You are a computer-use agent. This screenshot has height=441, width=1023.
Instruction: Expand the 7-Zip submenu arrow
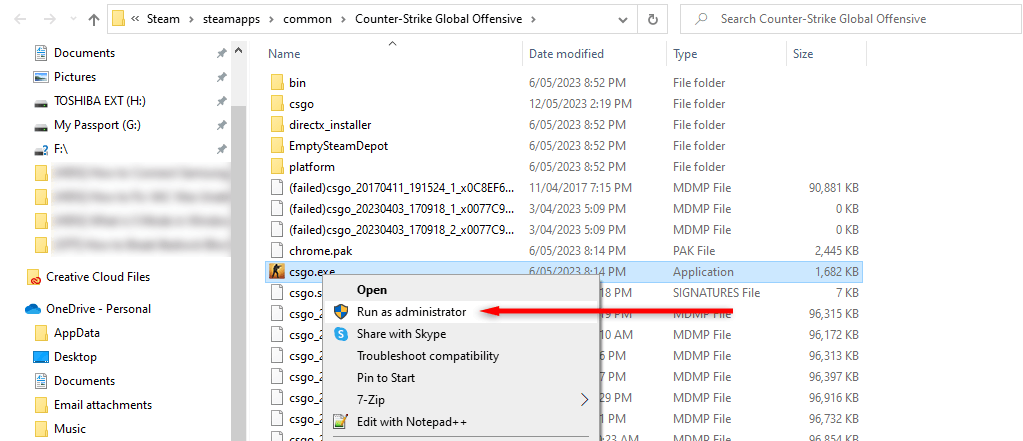point(585,400)
